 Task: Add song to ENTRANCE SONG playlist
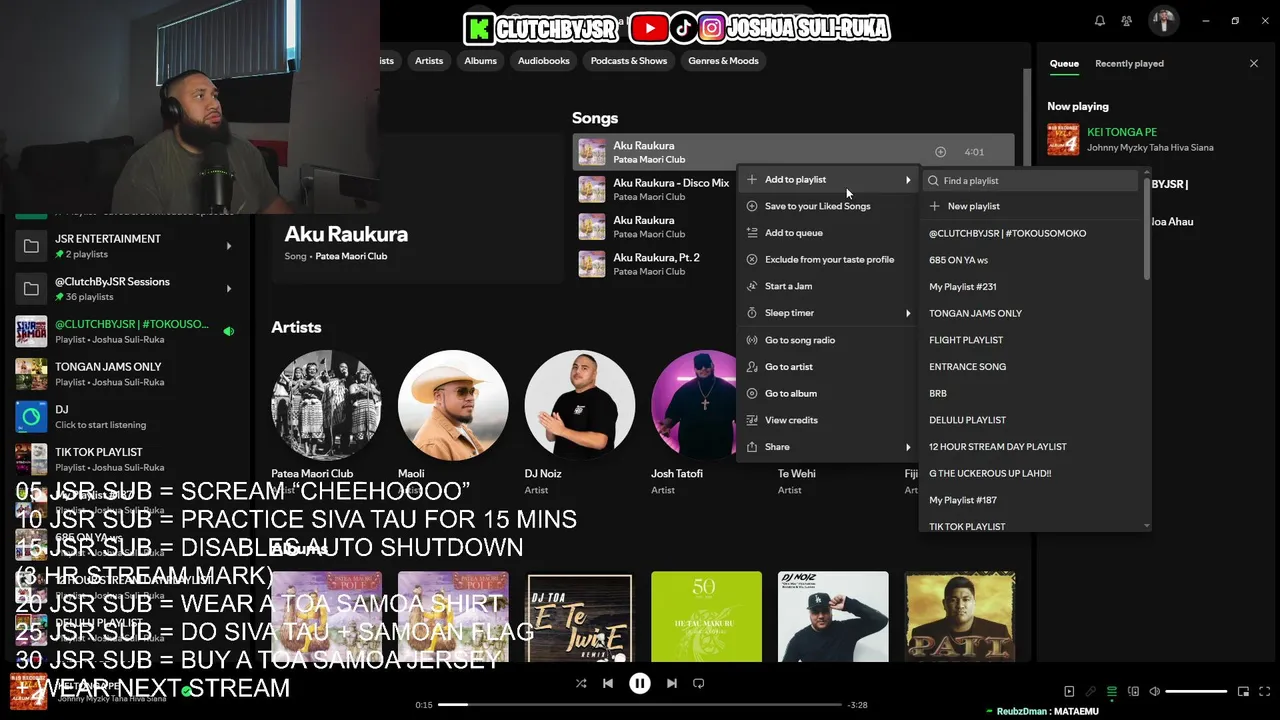(x=1031, y=367)
